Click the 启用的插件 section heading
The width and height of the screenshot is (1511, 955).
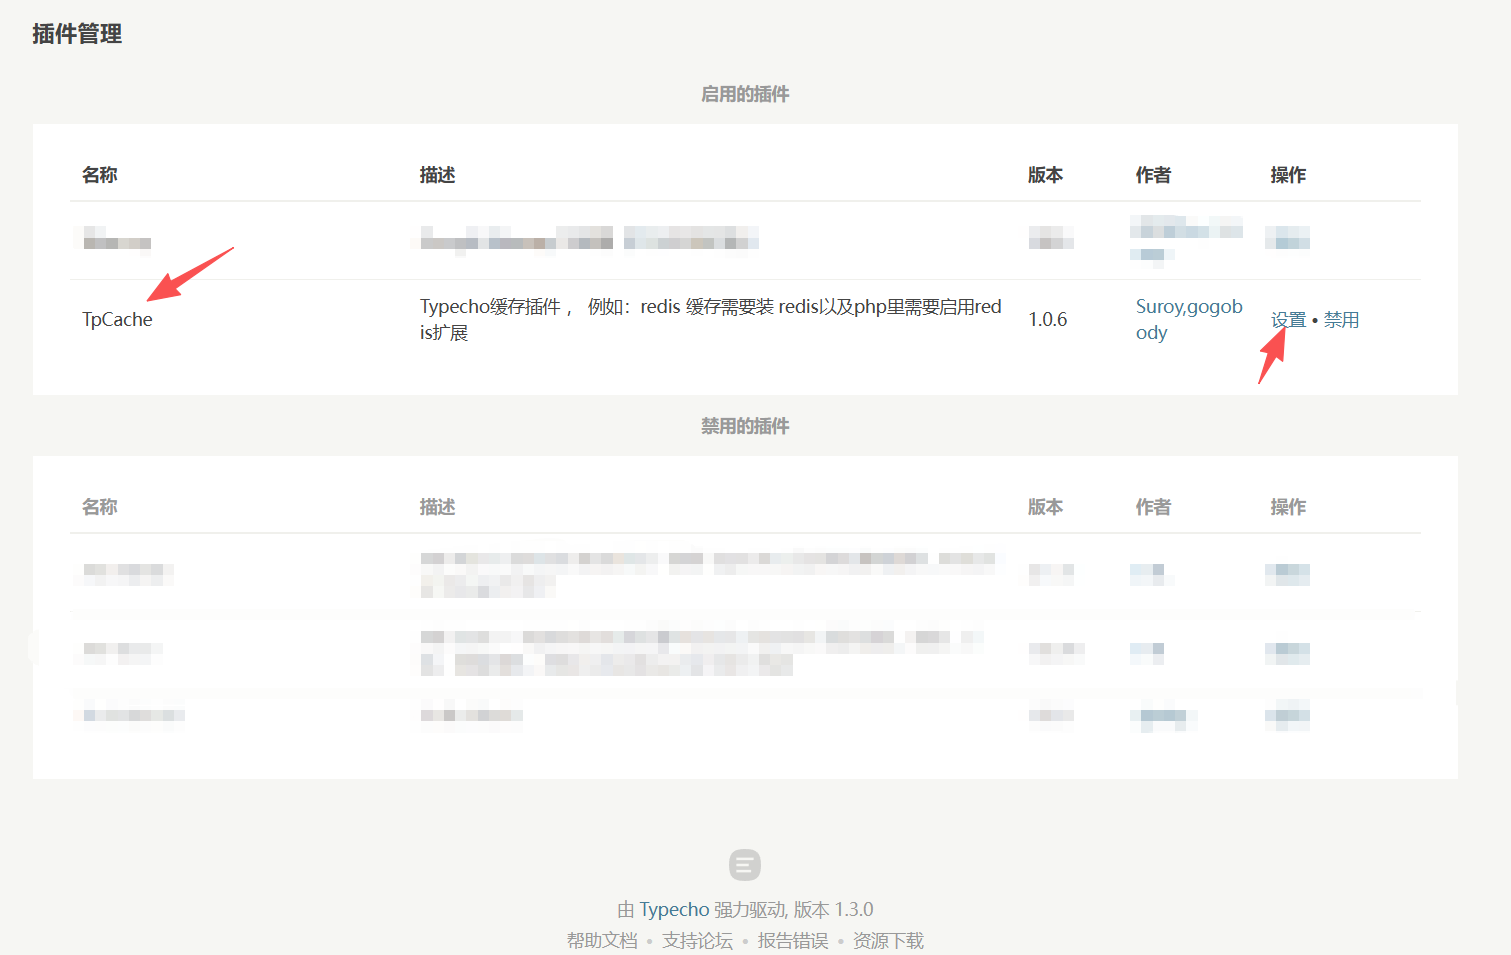[x=745, y=94]
